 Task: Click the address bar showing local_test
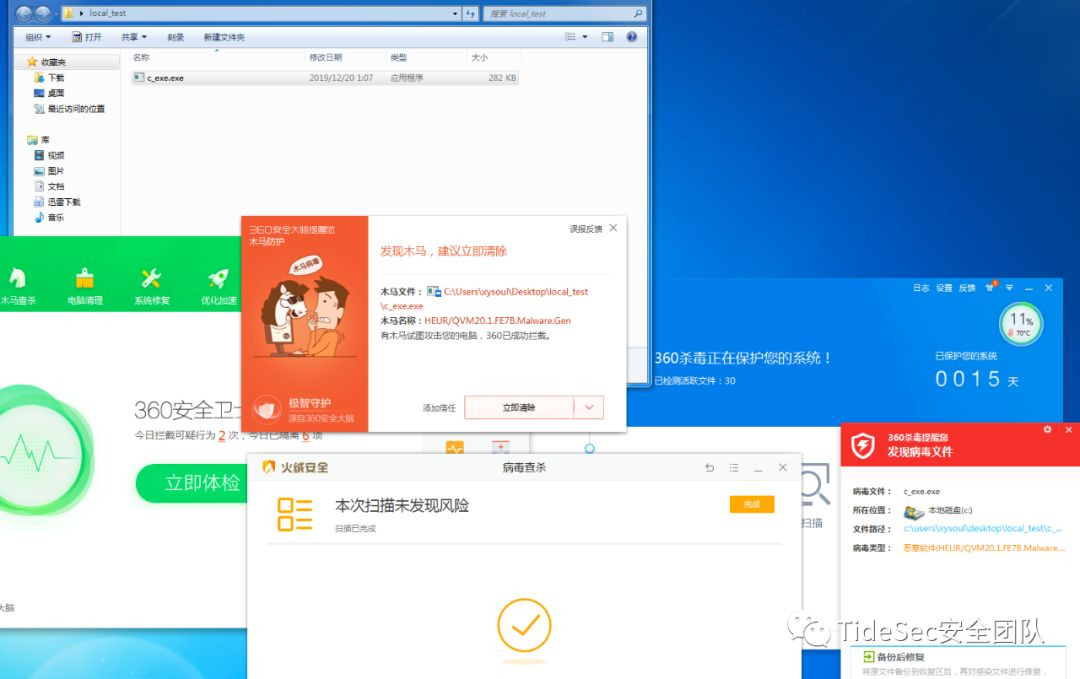[x=262, y=13]
